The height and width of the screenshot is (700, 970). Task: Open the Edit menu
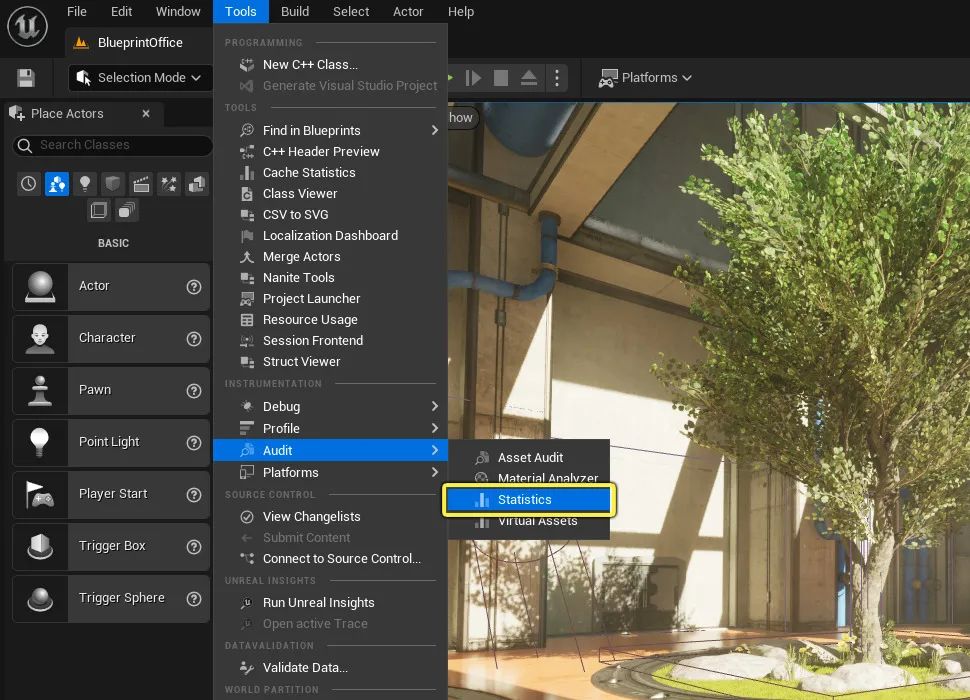click(x=121, y=12)
